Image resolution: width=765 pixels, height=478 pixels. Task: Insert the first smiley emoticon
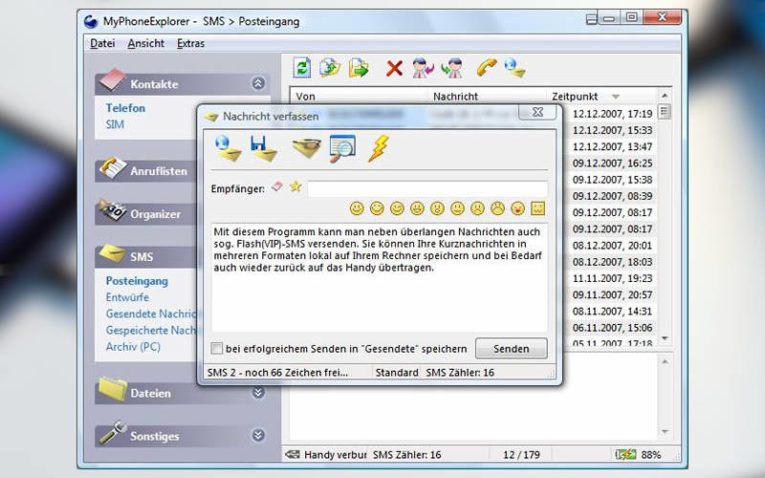tap(357, 209)
